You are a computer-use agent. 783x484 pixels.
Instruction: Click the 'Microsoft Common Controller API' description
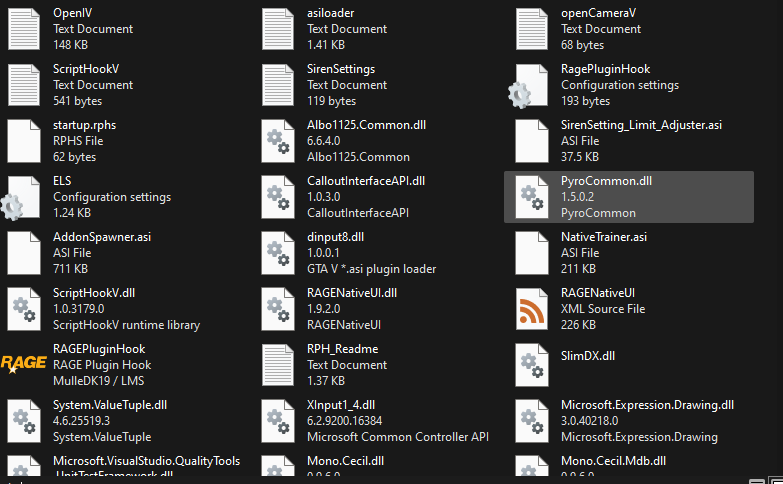point(398,437)
